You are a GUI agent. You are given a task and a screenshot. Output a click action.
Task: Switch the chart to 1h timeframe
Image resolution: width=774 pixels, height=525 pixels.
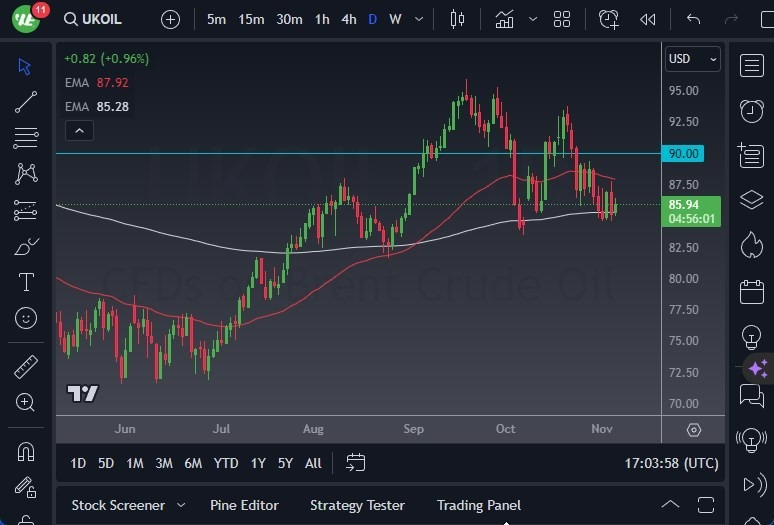pyautogui.click(x=322, y=19)
